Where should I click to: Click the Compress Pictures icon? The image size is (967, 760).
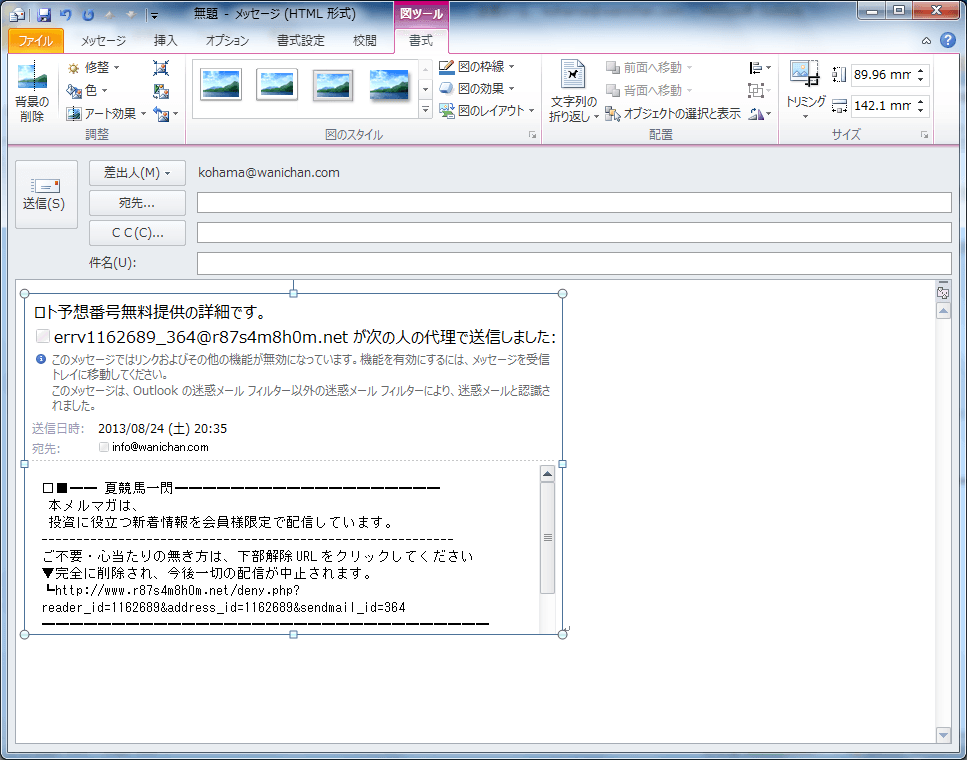coord(161,68)
